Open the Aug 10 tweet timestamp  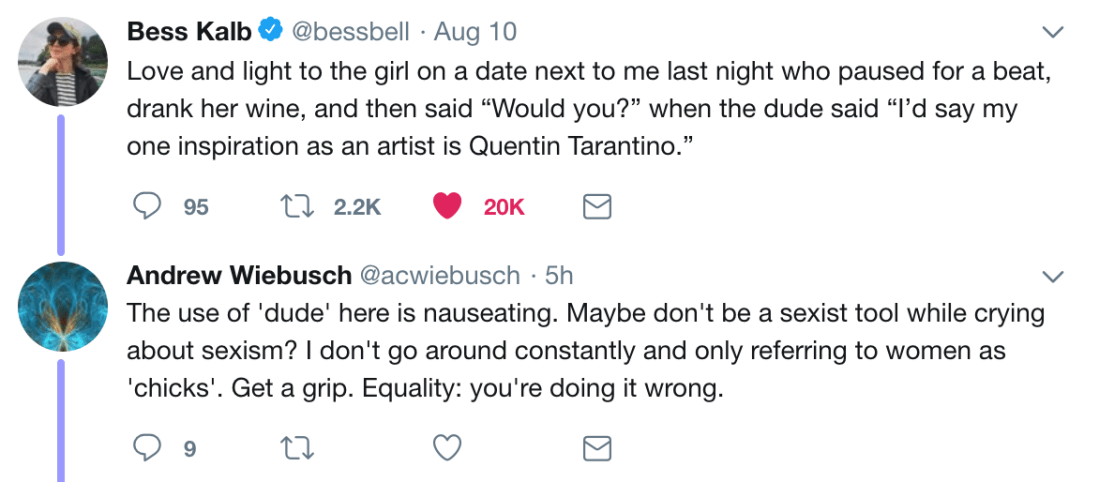tap(475, 32)
